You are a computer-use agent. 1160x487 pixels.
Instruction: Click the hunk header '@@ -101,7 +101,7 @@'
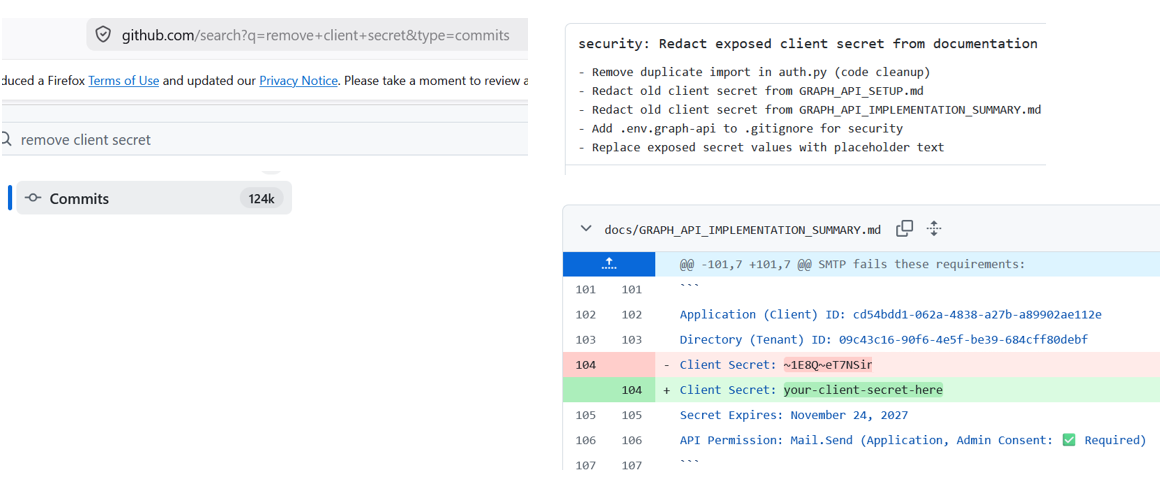tap(852, 264)
